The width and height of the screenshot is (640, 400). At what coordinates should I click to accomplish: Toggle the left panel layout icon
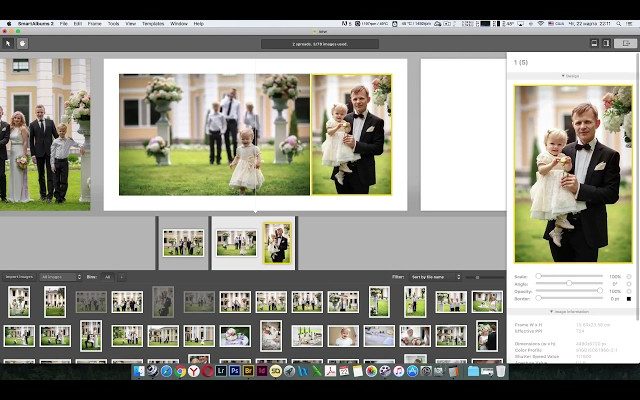593,43
